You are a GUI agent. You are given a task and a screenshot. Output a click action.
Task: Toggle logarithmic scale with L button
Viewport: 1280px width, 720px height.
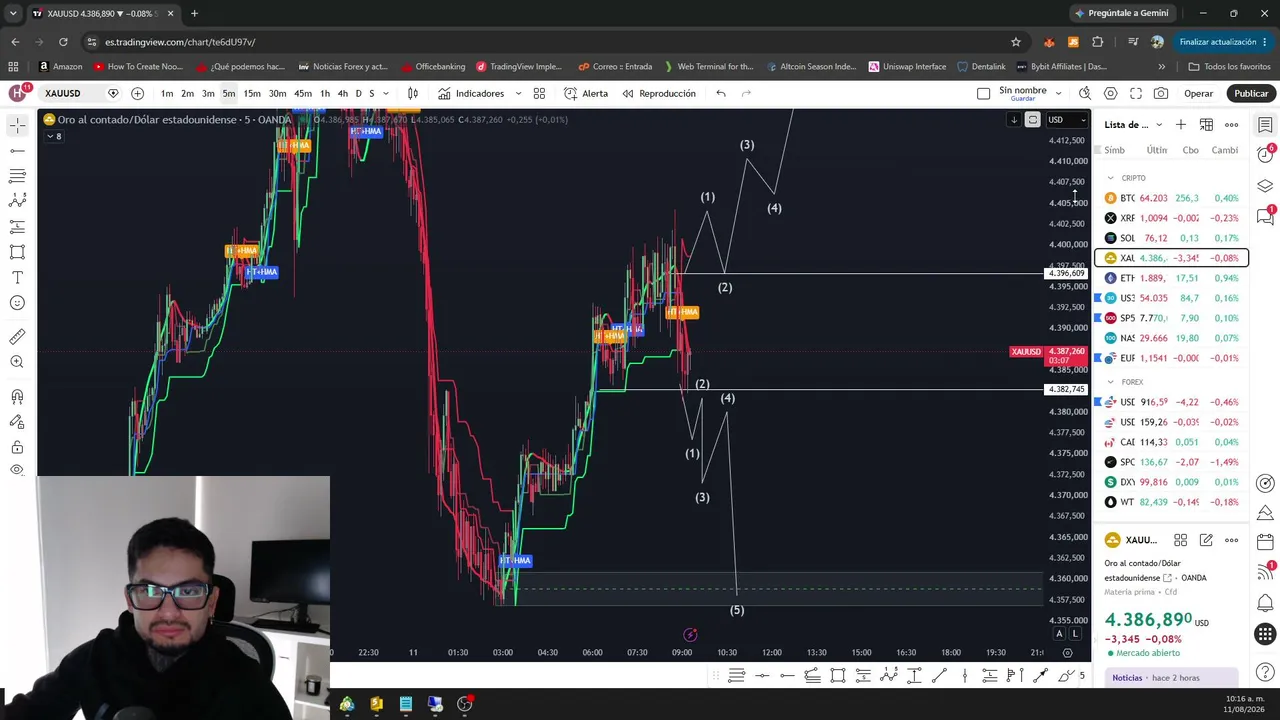coord(1075,634)
